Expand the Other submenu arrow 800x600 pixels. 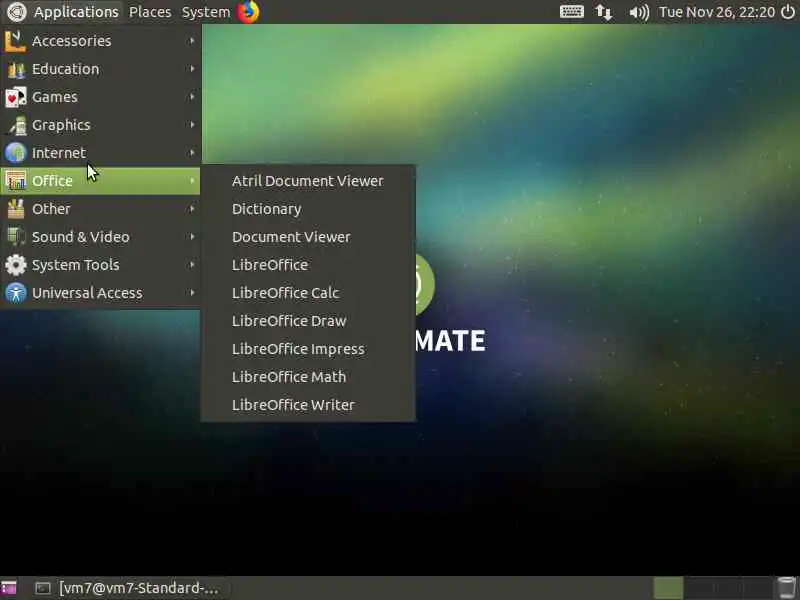[192, 209]
